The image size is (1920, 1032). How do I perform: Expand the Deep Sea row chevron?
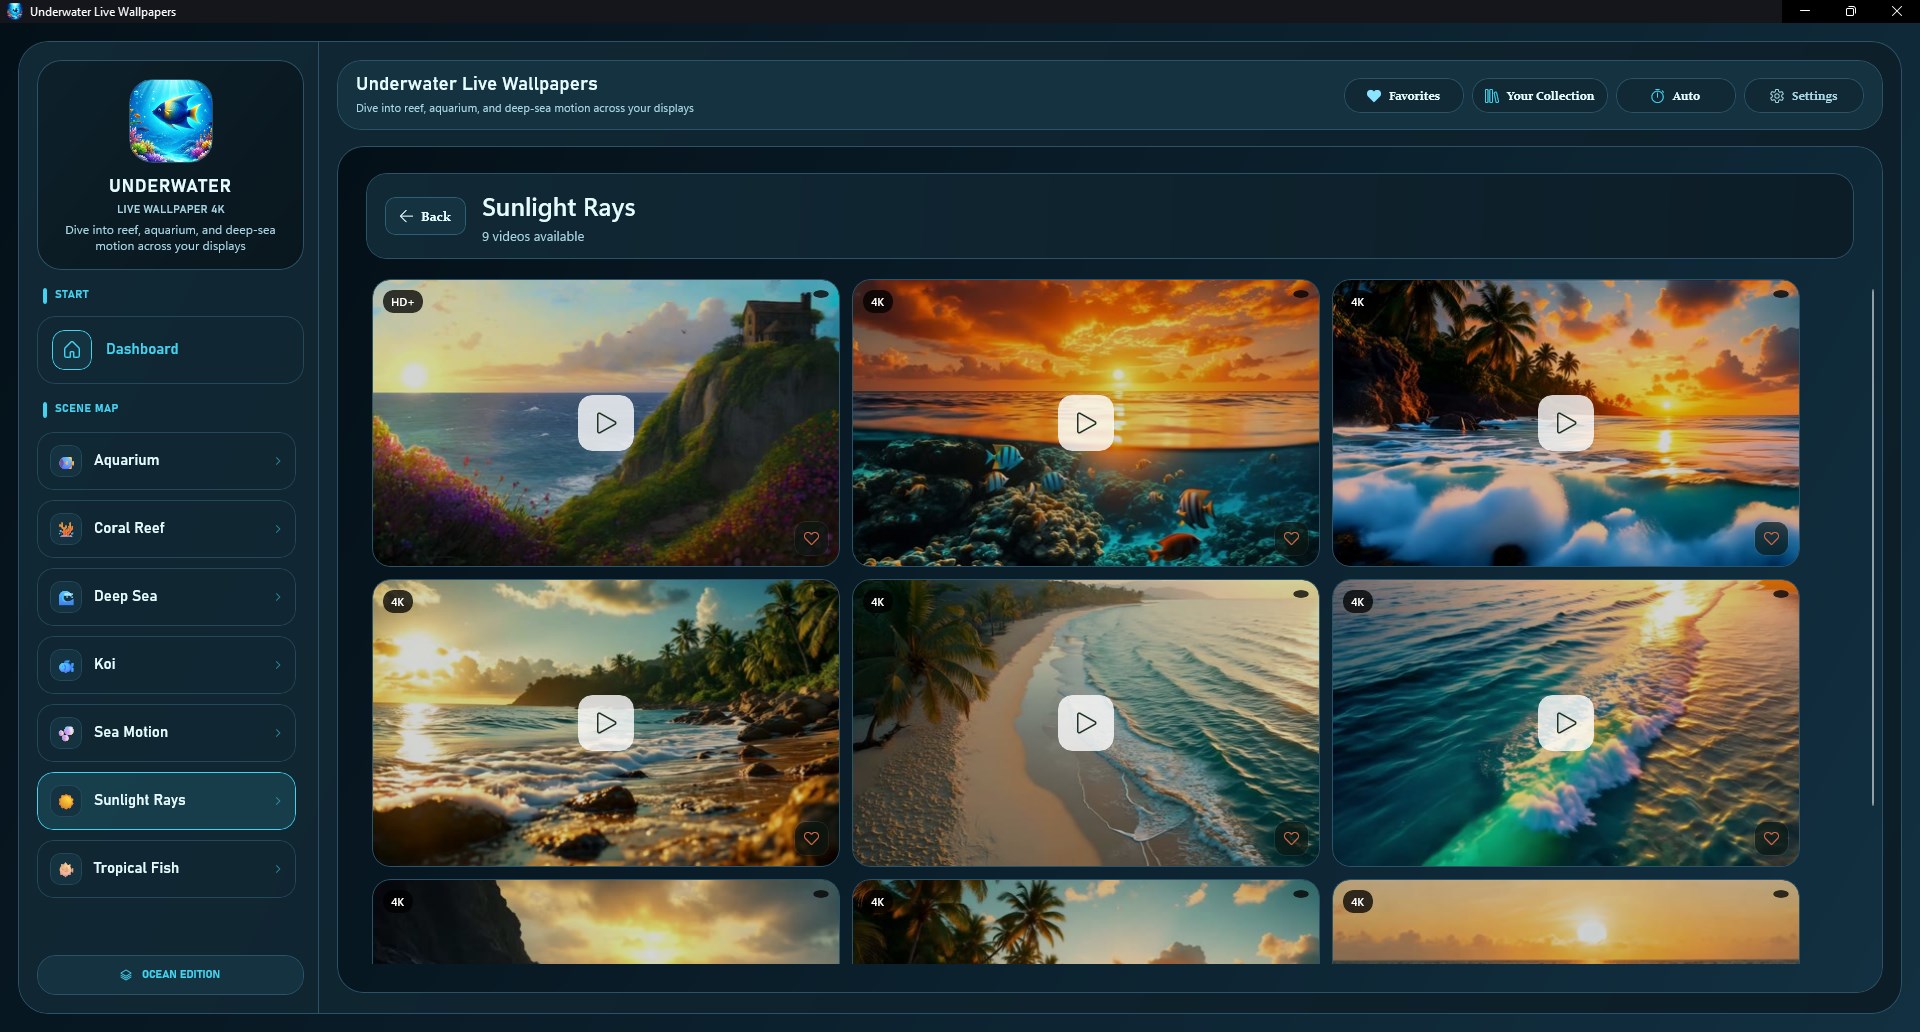[278, 597]
